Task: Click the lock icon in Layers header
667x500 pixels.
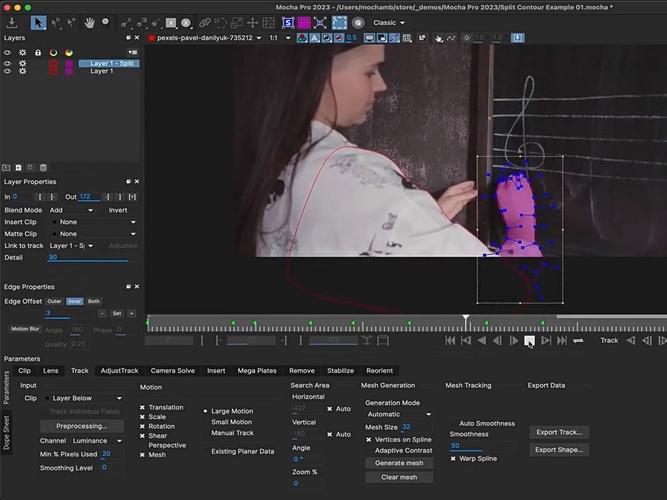Action: tap(38, 52)
